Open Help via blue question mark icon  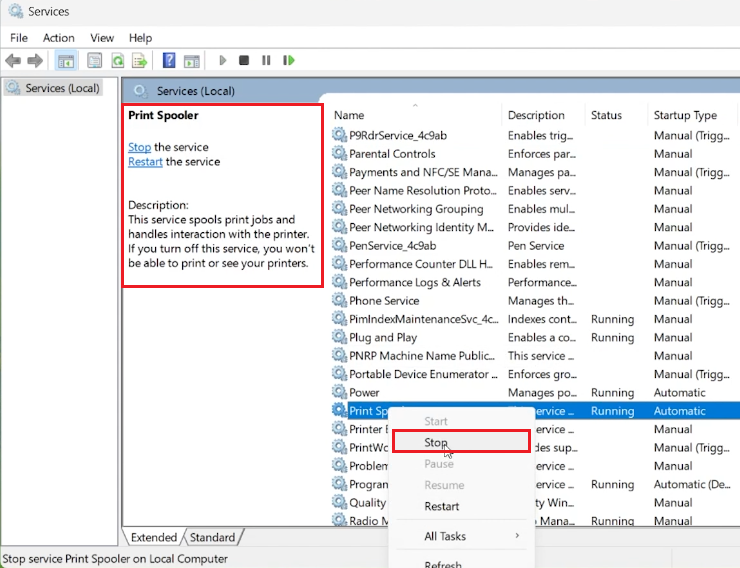(x=169, y=61)
